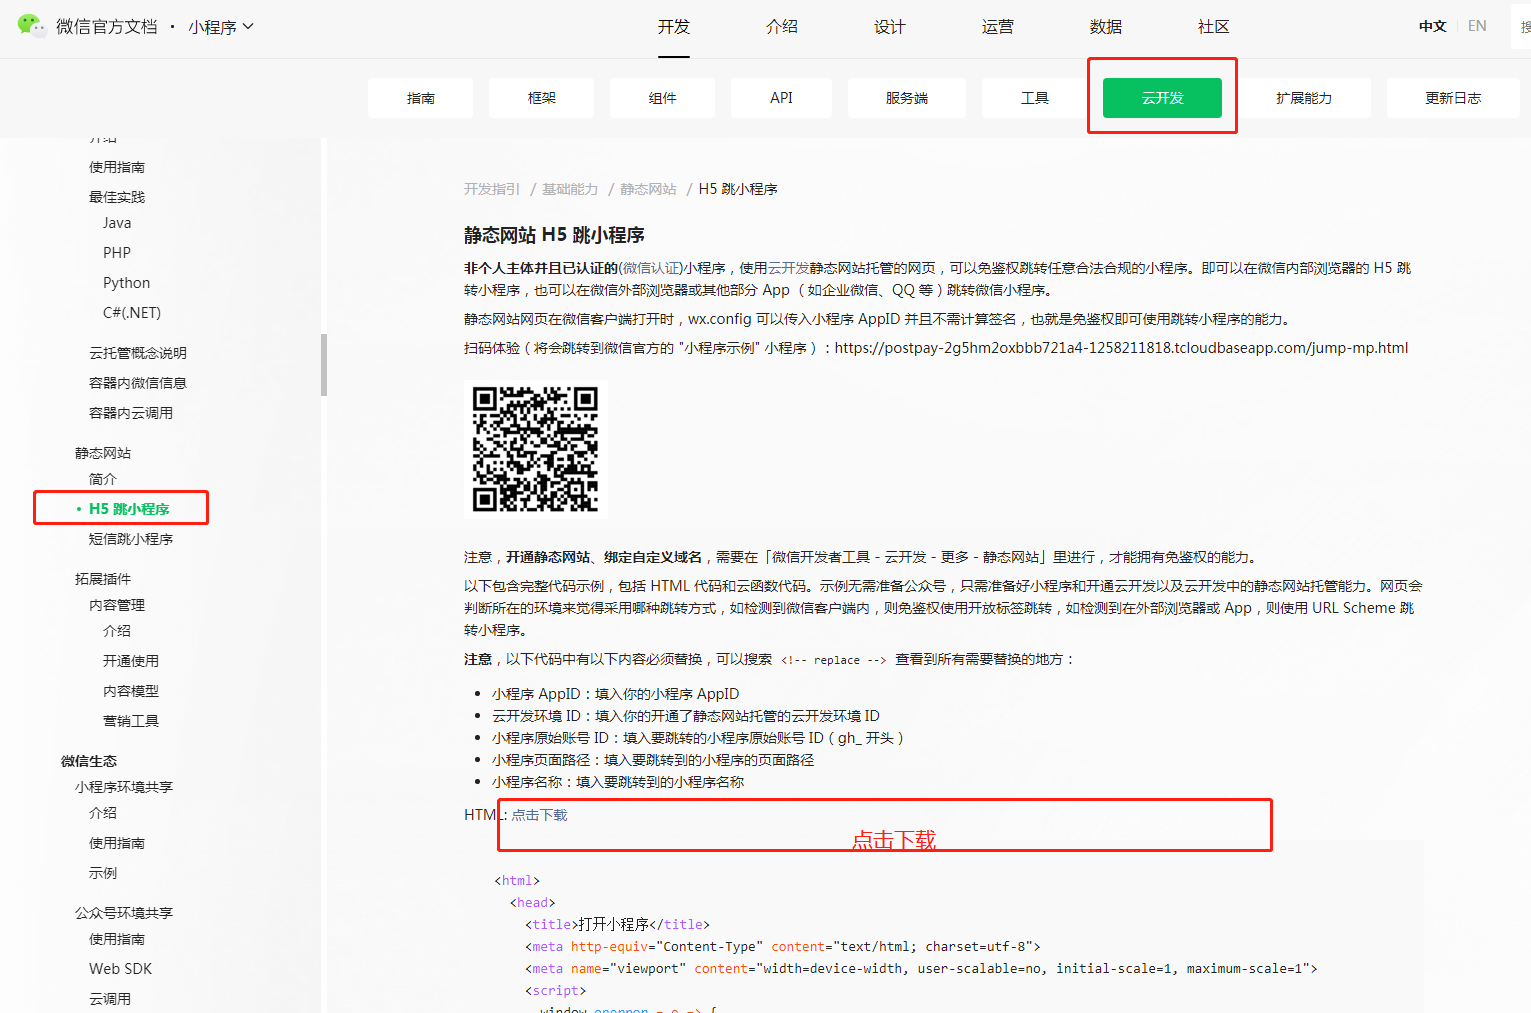Open 最佳实践 in the sidebar

(x=117, y=197)
